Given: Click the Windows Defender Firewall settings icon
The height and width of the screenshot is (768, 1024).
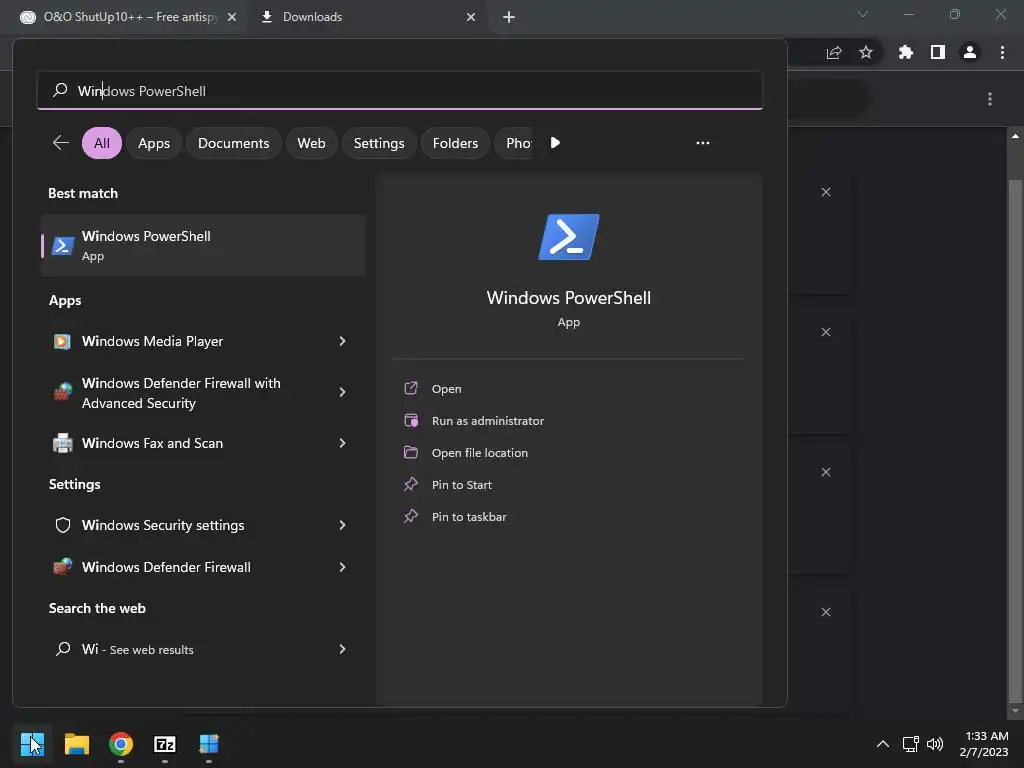Looking at the screenshot, I should tap(62, 567).
